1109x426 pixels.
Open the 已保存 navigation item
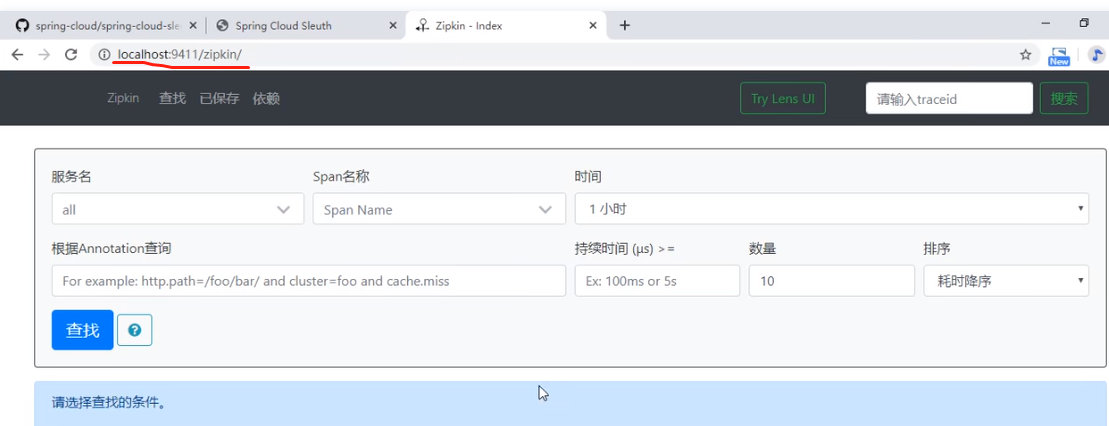pos(219,98)
